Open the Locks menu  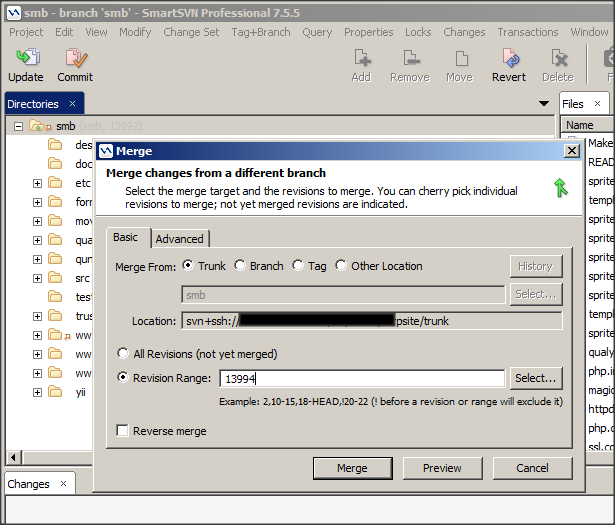(418, 32)
